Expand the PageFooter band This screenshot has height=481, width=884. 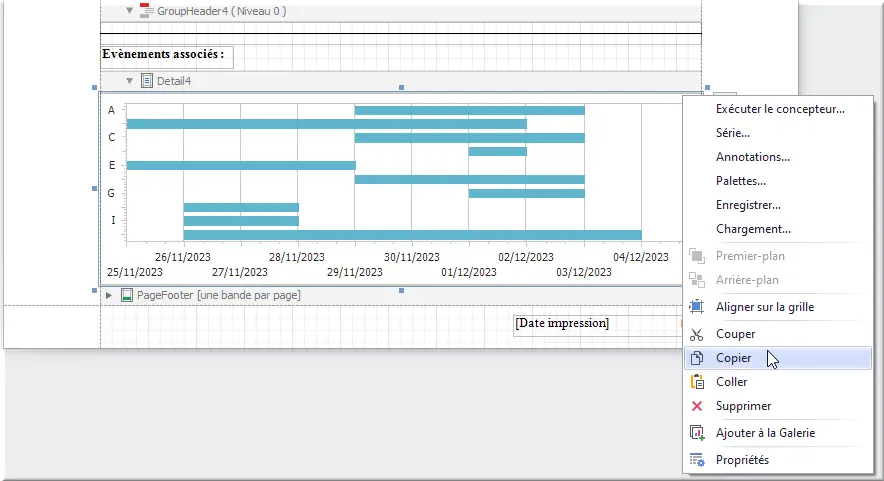pyautogui.click(x=109, y=295)
